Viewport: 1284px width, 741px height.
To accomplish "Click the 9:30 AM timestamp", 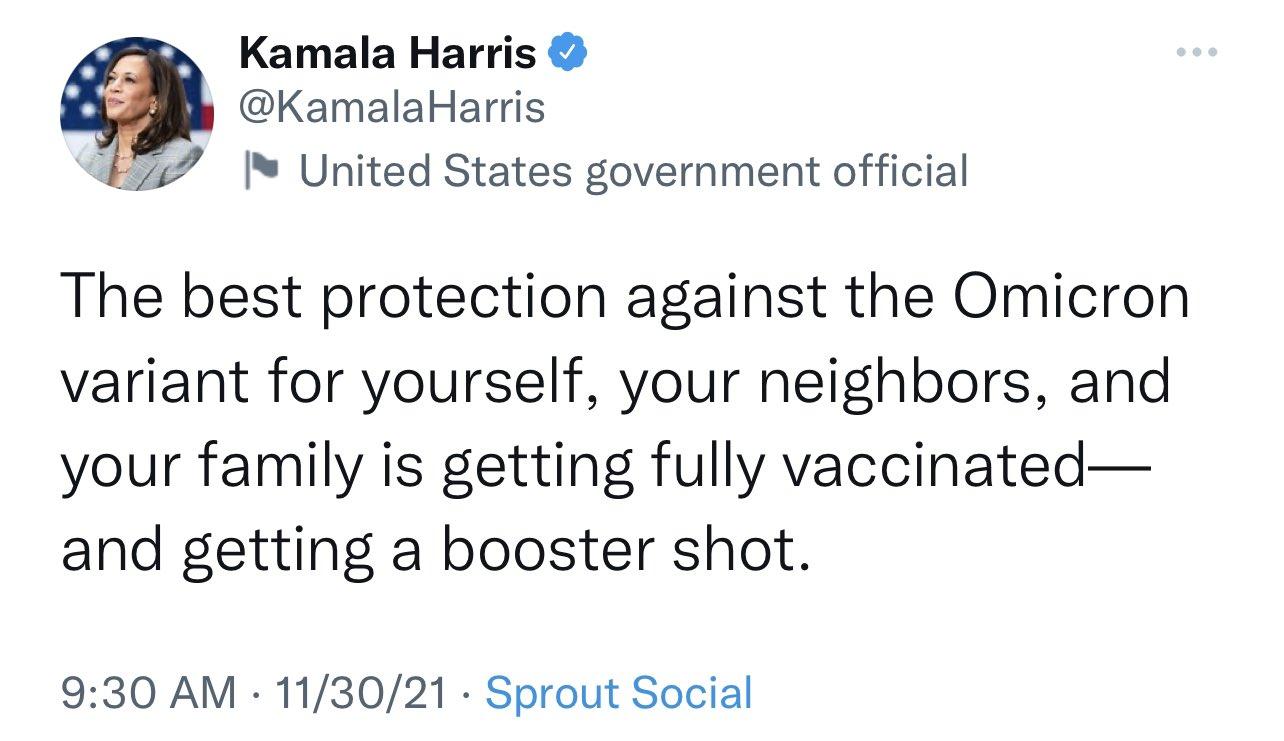I will 149,693.
